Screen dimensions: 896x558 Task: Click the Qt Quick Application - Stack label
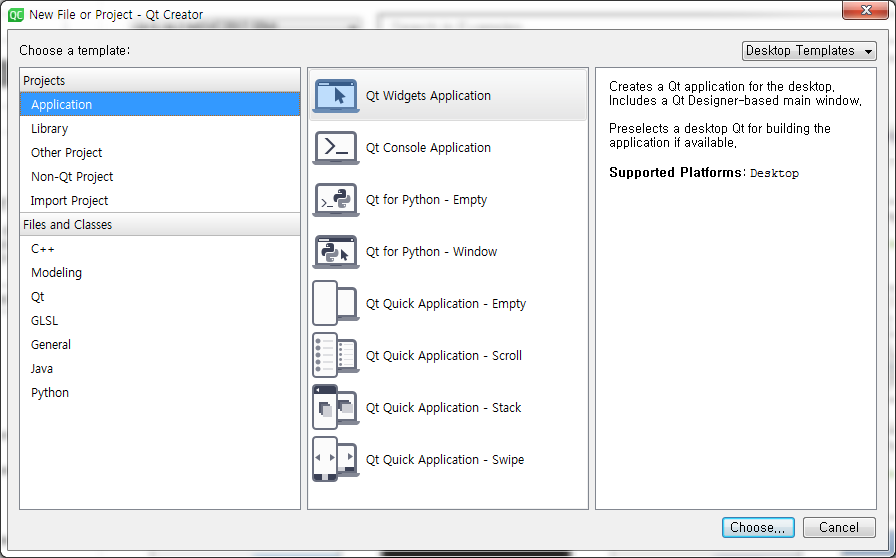point(443,408)
